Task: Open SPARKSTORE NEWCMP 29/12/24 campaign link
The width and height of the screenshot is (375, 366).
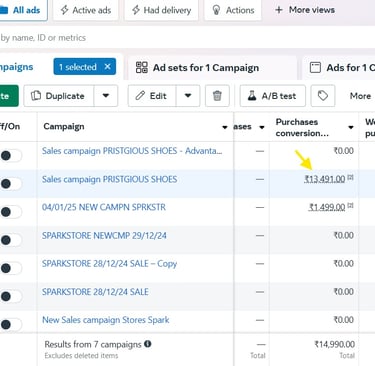Action: tap(104, 236)
